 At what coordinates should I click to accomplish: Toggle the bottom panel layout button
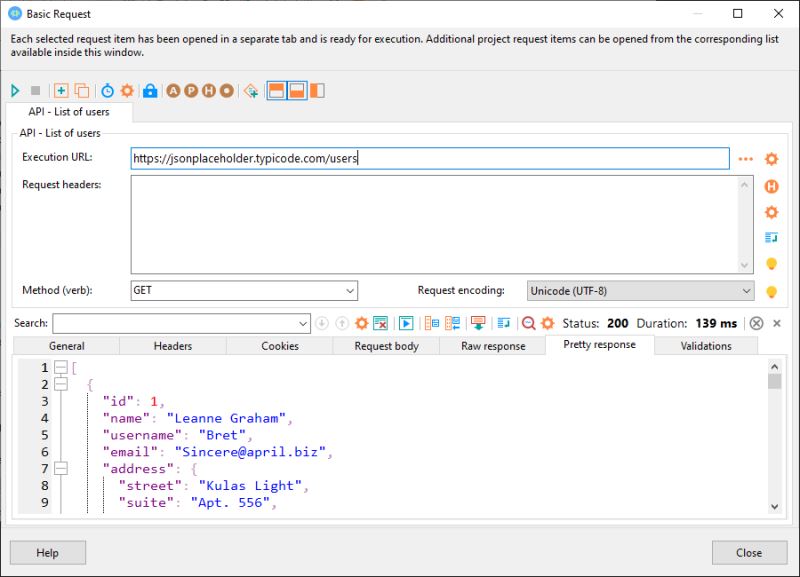pyautogui.click(x=297, y=91)
